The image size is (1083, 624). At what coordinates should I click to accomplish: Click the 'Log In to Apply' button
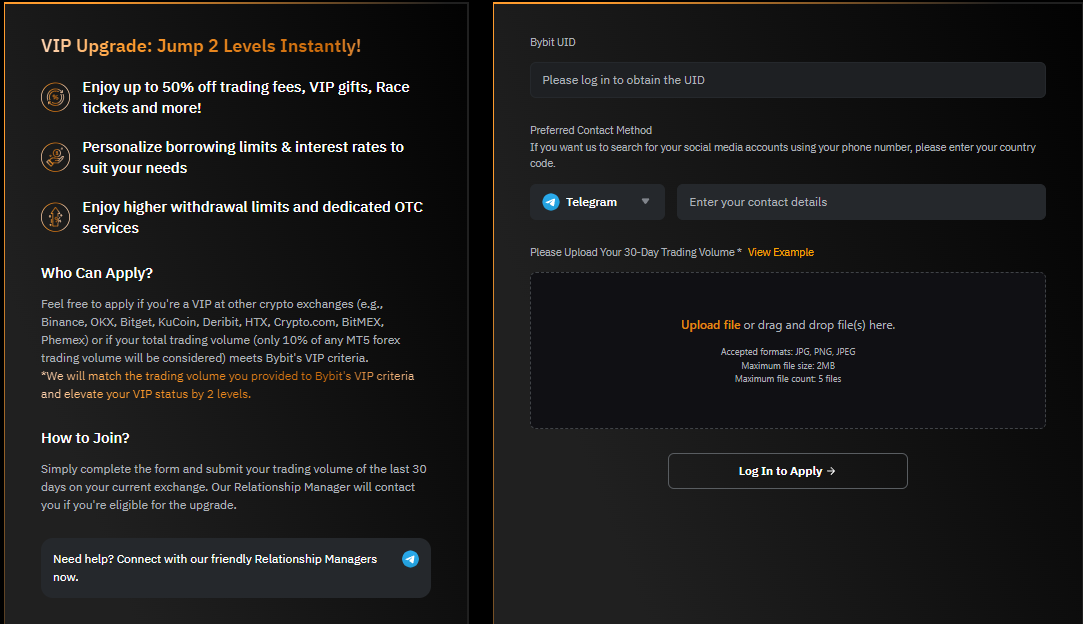pyautogui.click(x=787, y=471)
